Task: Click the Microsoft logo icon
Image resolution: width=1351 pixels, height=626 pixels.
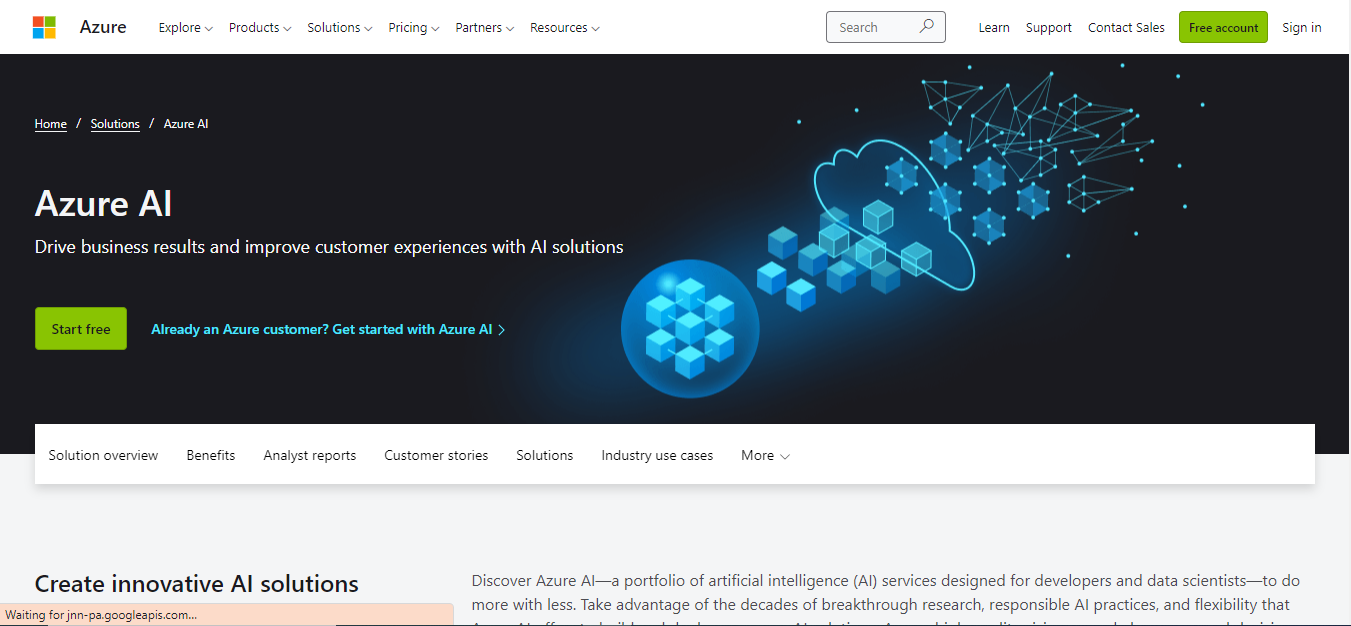Action: pyautogui.click(x=44, y=27)
